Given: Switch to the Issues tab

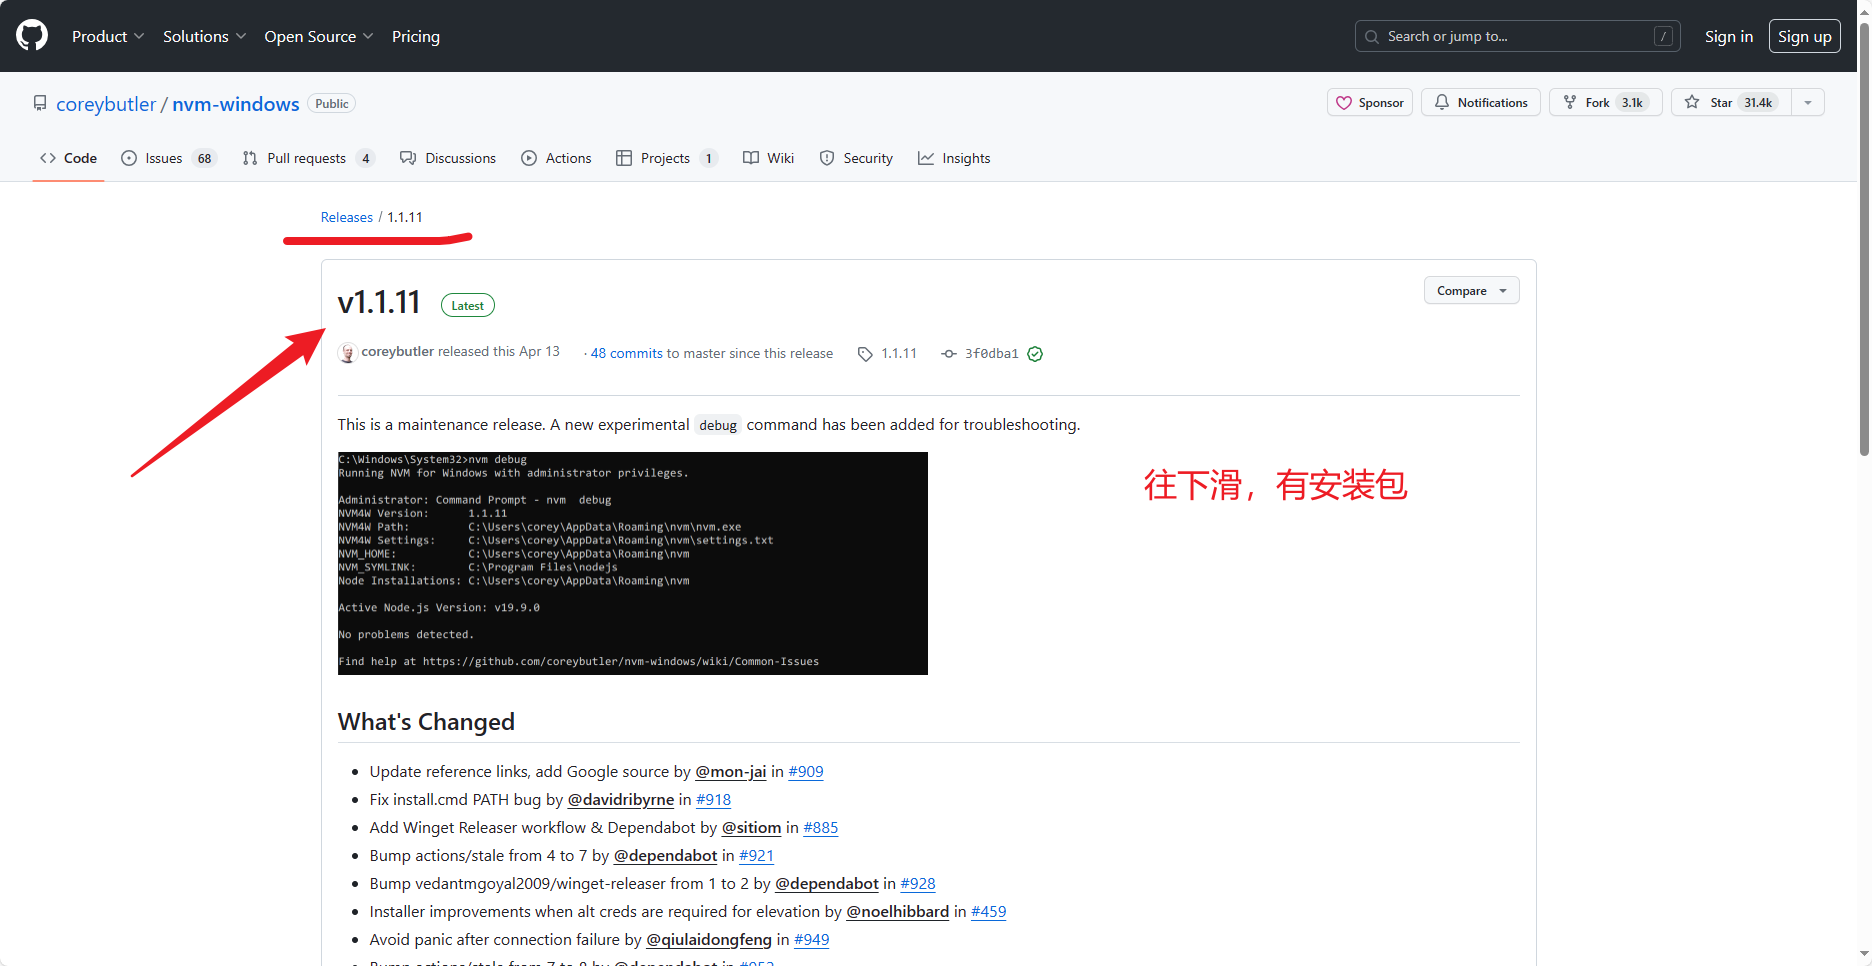Looking at the screenshot, I should coord(168,158).
